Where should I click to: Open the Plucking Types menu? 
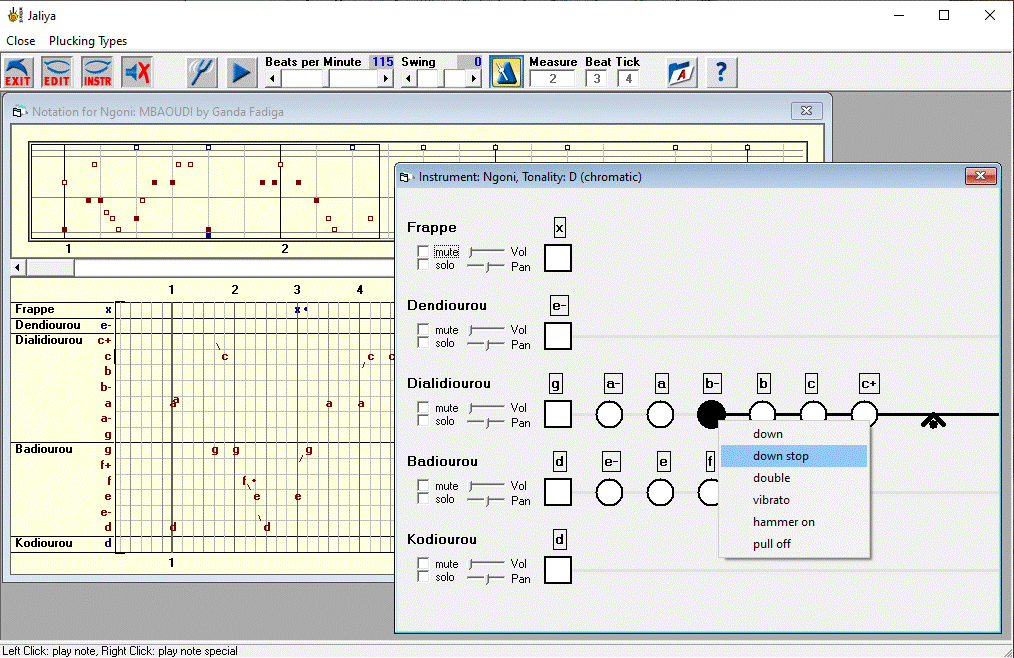point(88,41)
